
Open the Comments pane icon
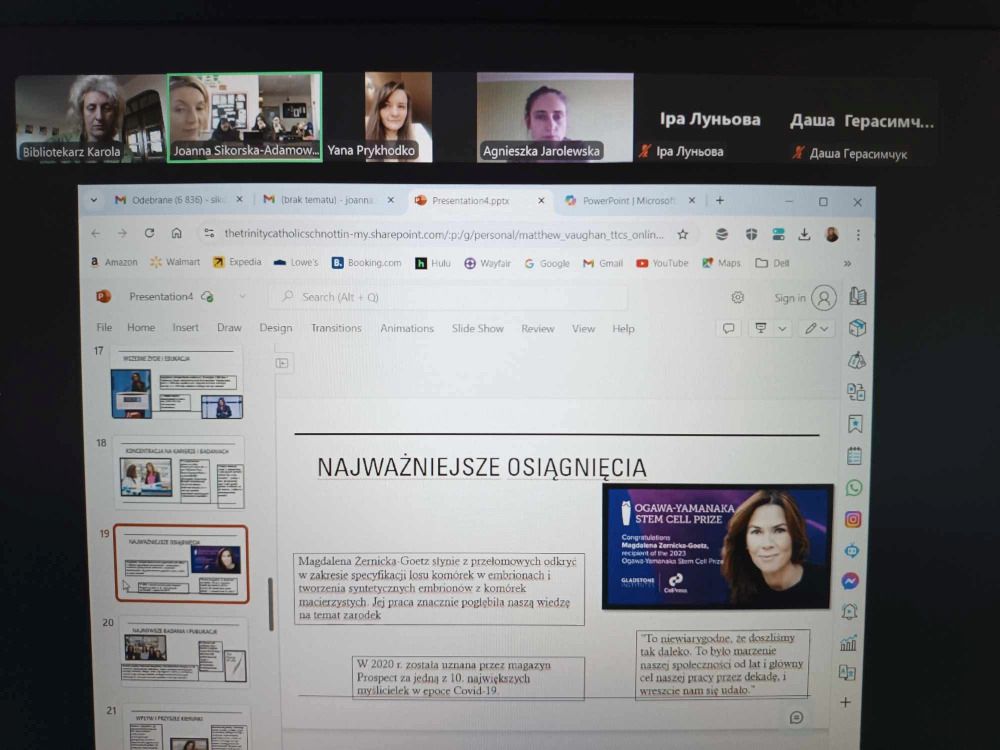coord(728,328)
